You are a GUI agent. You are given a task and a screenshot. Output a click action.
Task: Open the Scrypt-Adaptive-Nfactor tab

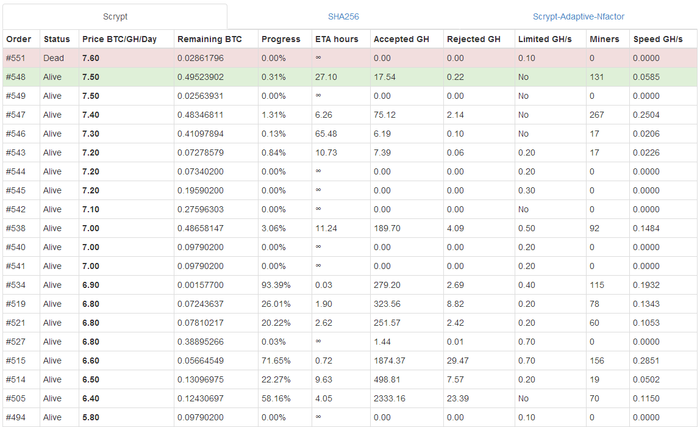coord(578,17)
